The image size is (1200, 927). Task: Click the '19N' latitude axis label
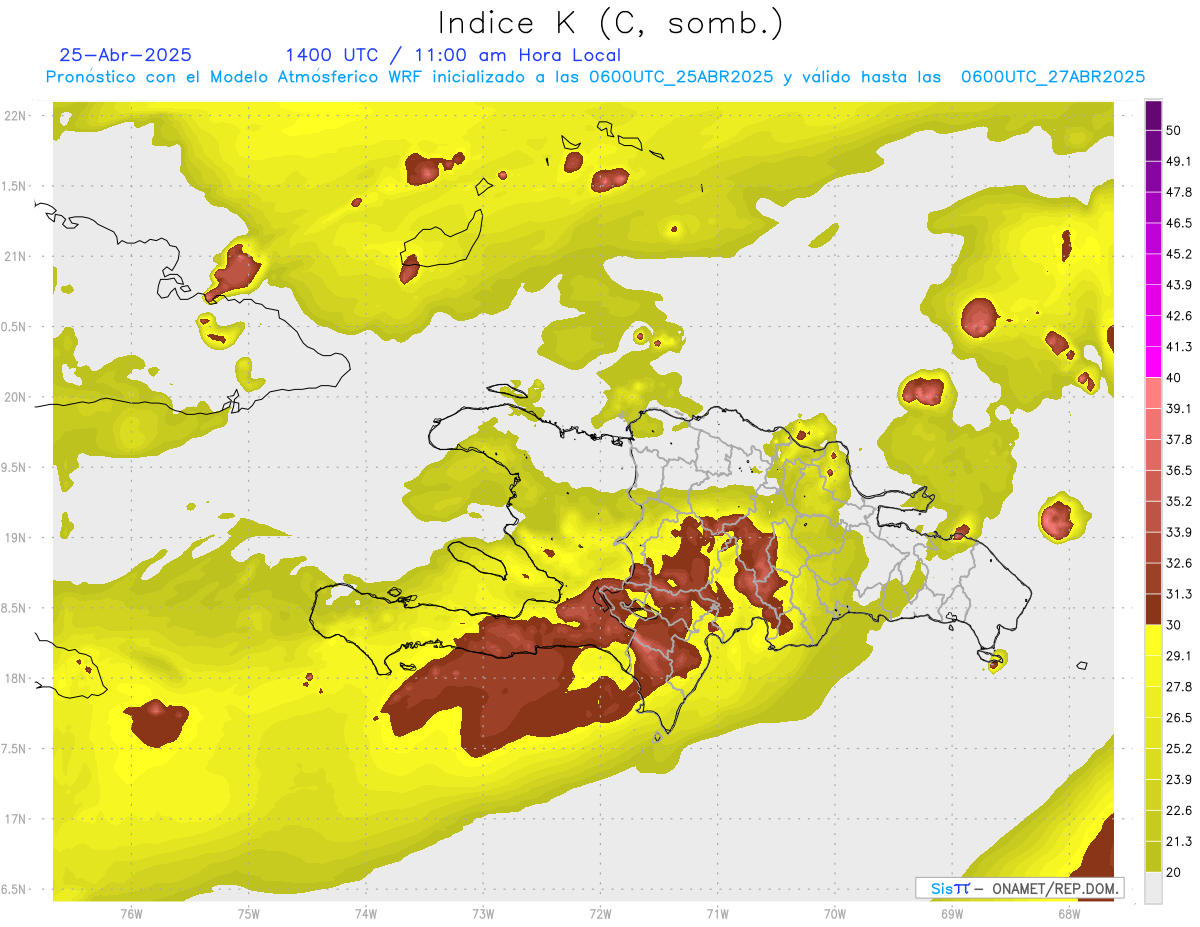16,538
